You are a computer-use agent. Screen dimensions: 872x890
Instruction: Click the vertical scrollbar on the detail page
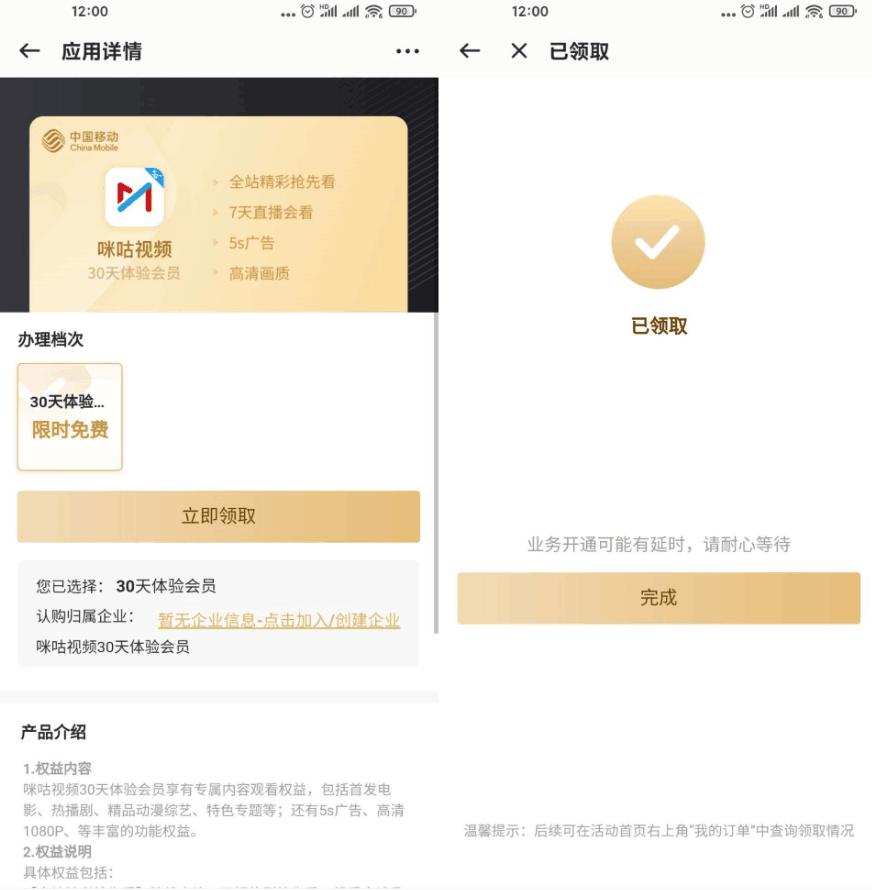(x=436, y=472)
